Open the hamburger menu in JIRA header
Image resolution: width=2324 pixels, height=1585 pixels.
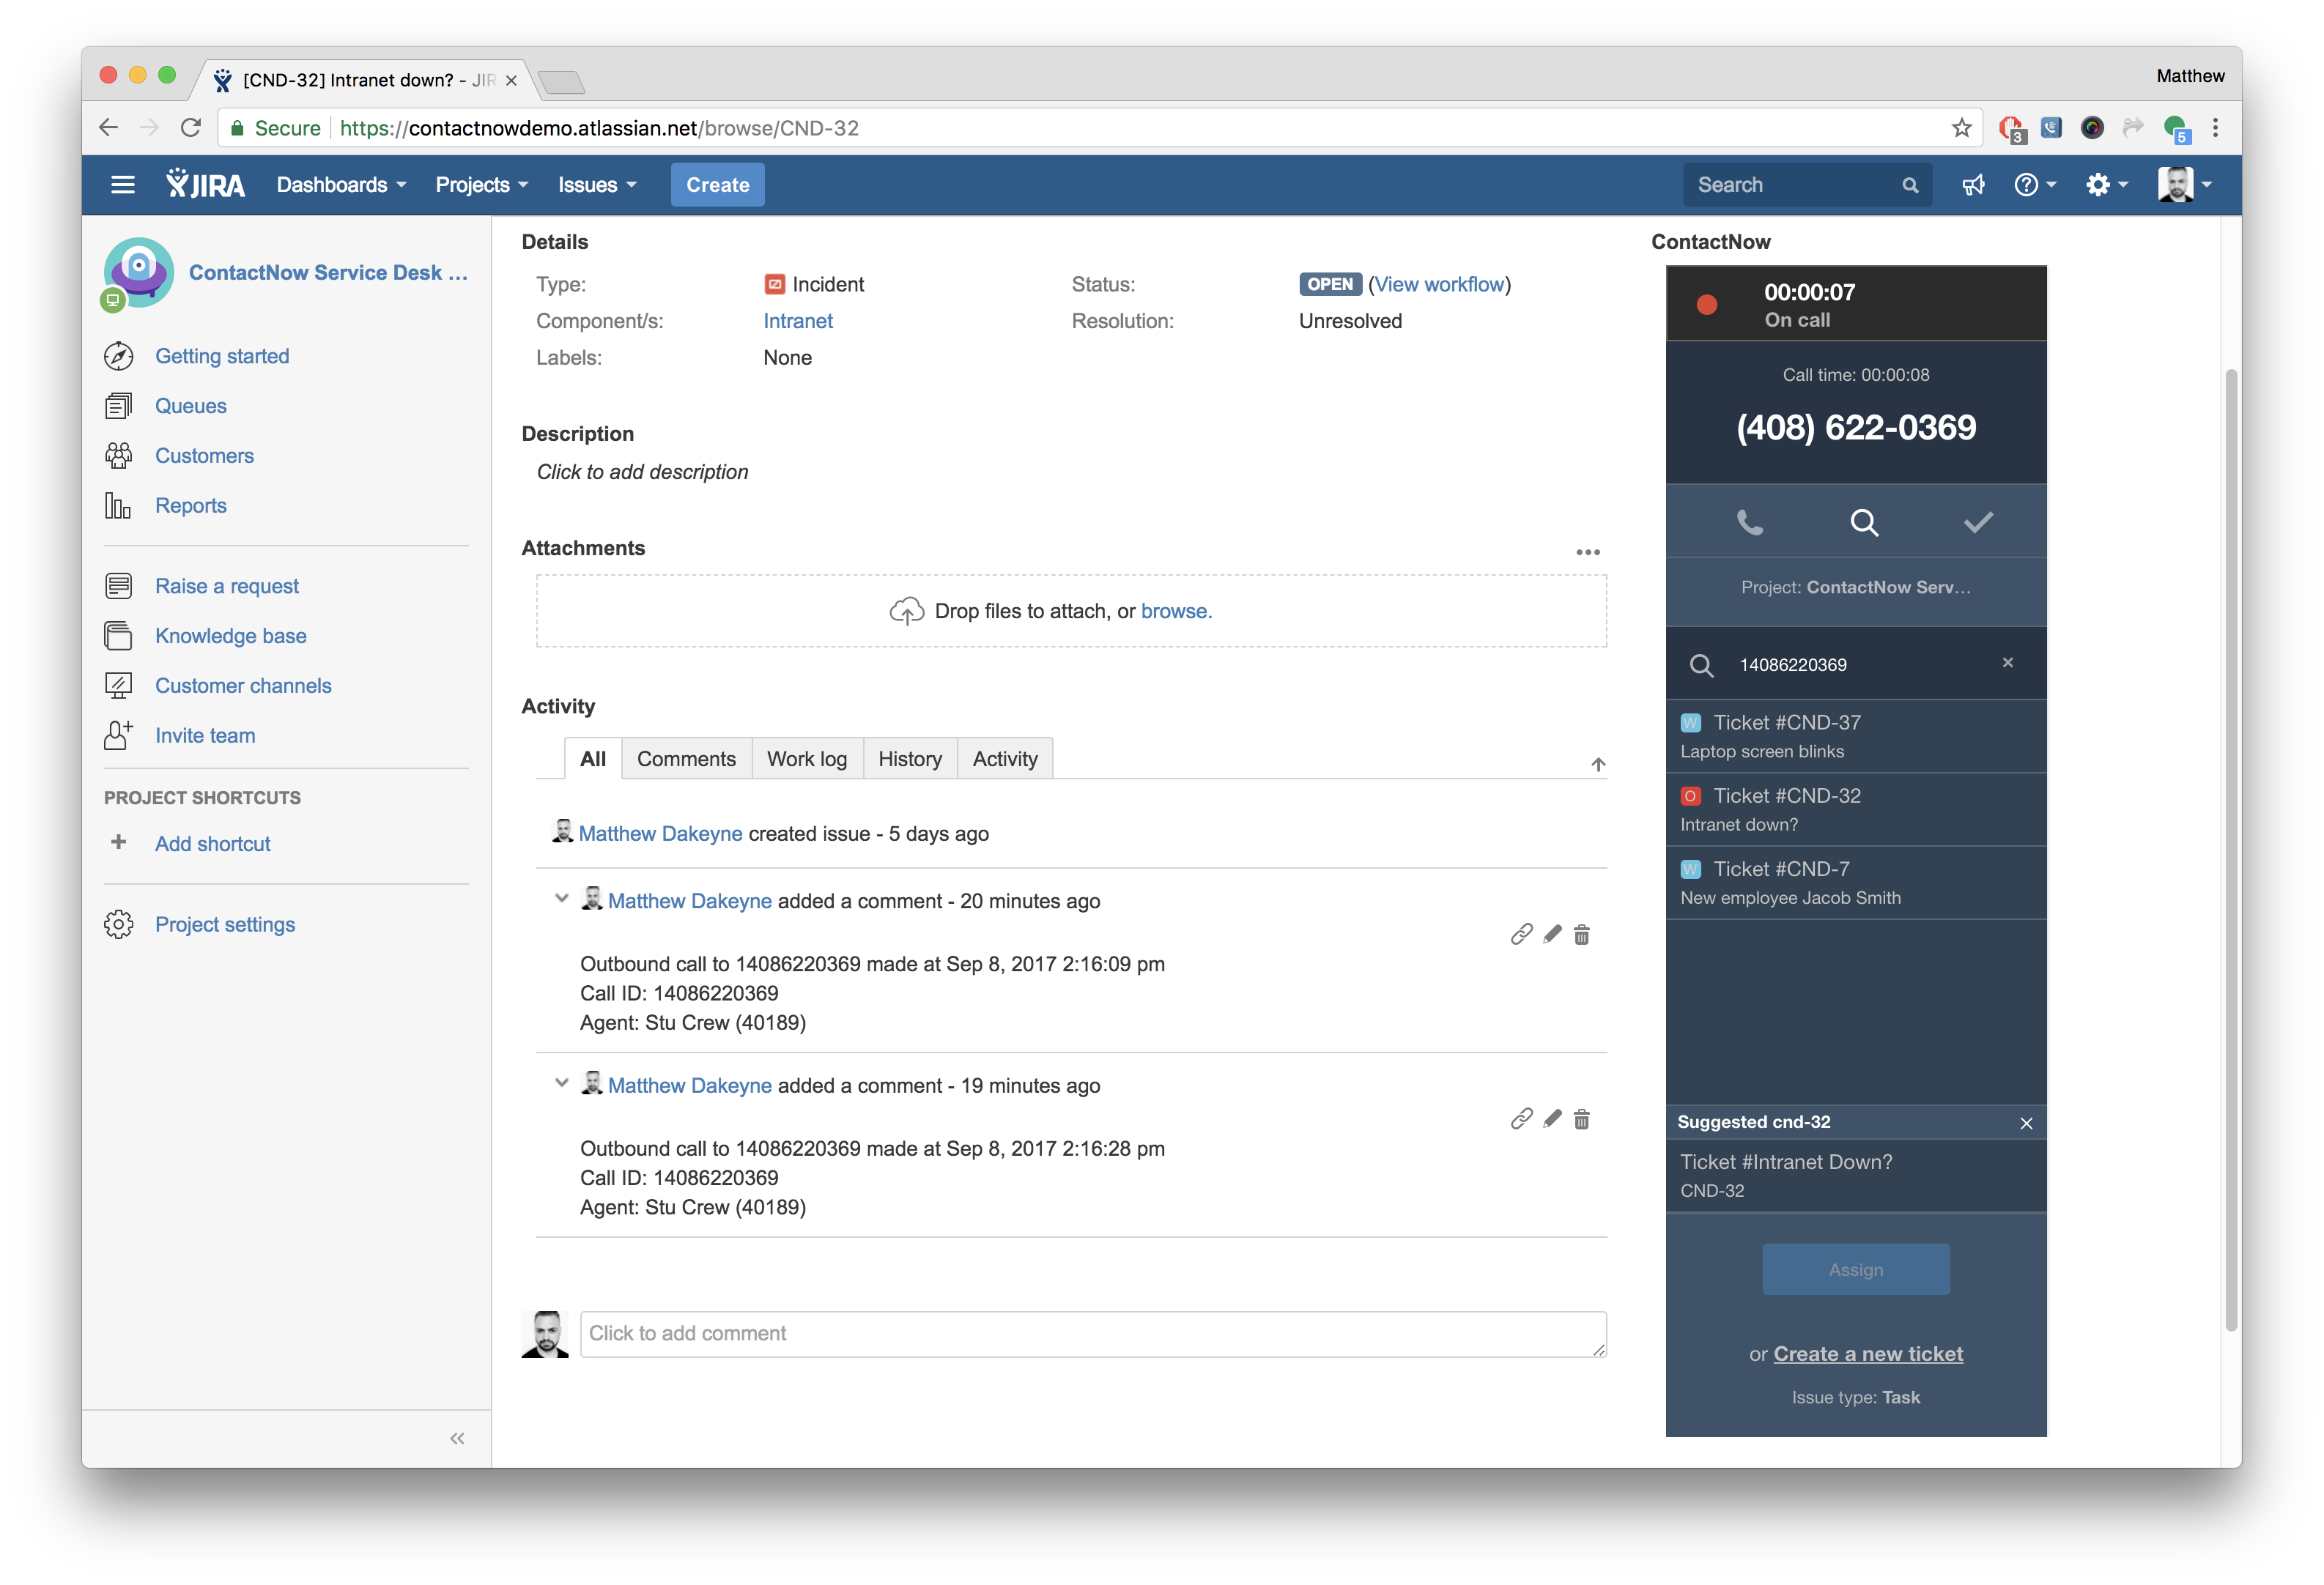pos(123,185)
